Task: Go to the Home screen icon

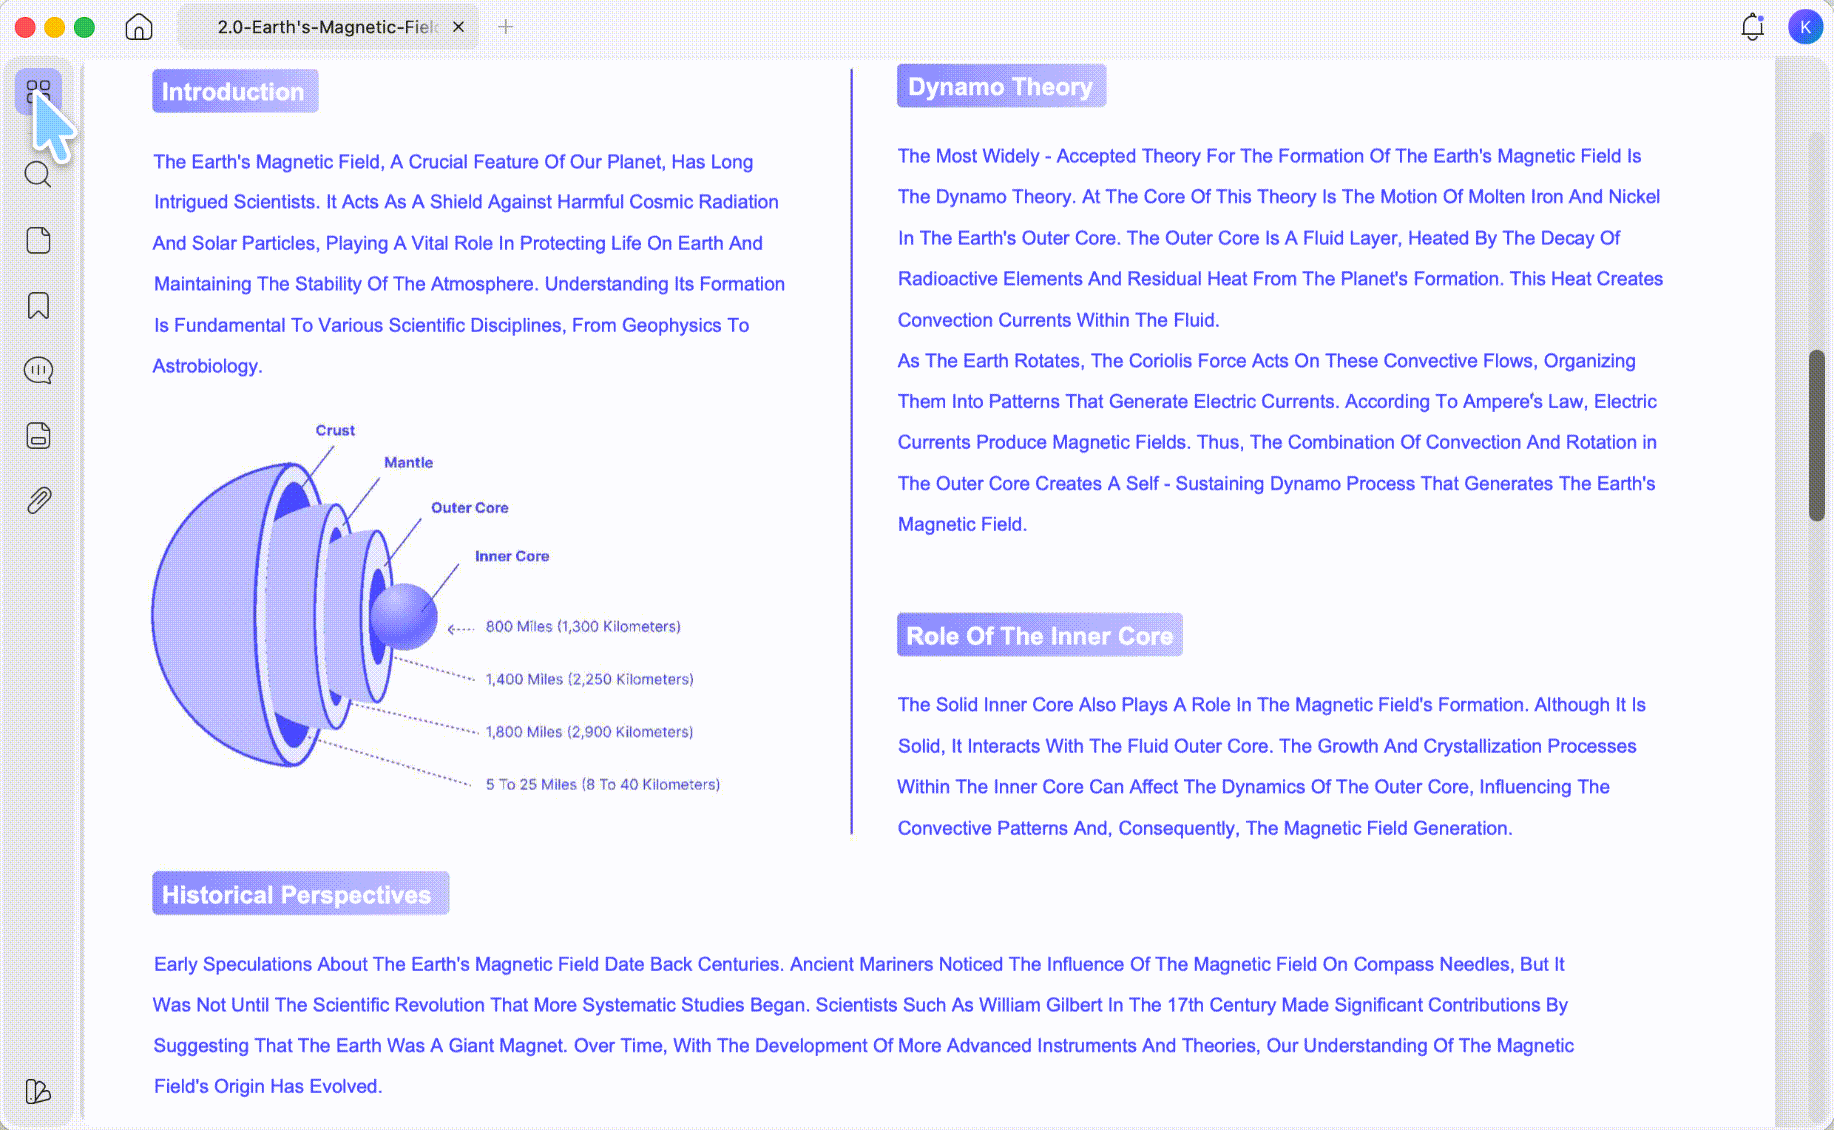Action: point(139,27)
